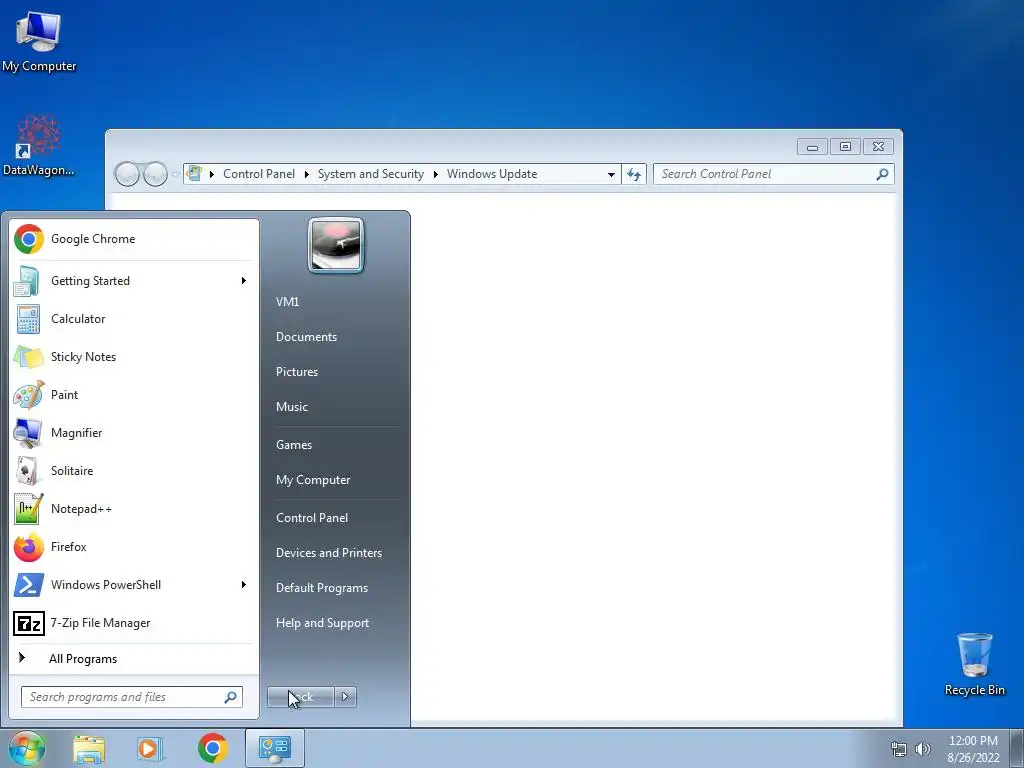Focus the Search programs and files box

(132, 697)
